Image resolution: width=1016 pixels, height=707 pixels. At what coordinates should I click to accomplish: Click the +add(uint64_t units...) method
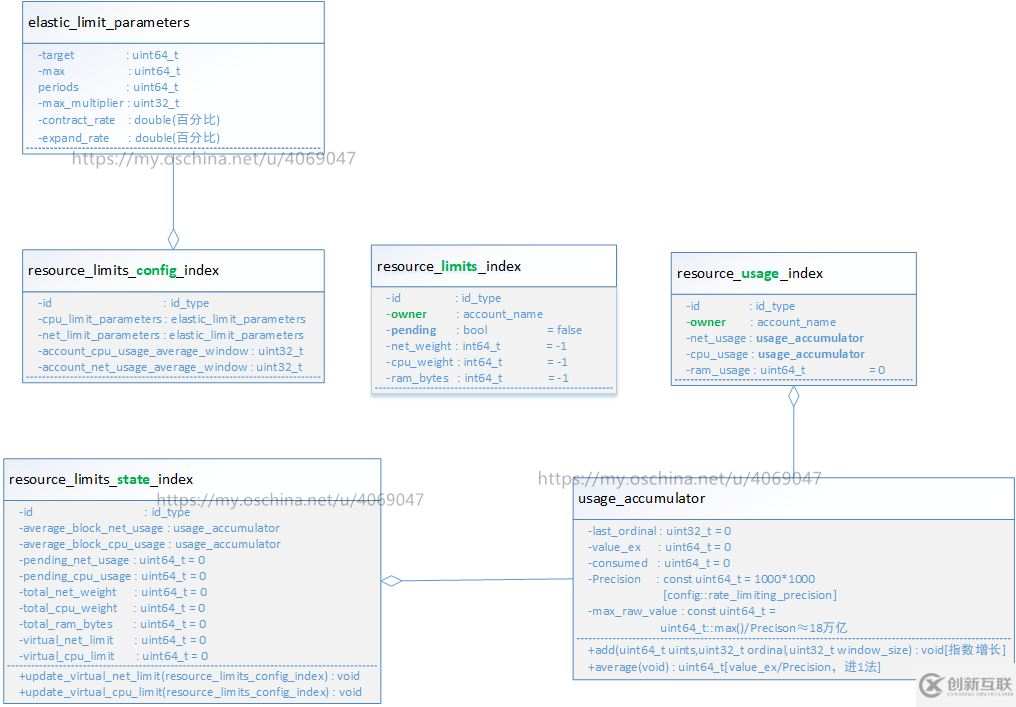click(797, 650)
